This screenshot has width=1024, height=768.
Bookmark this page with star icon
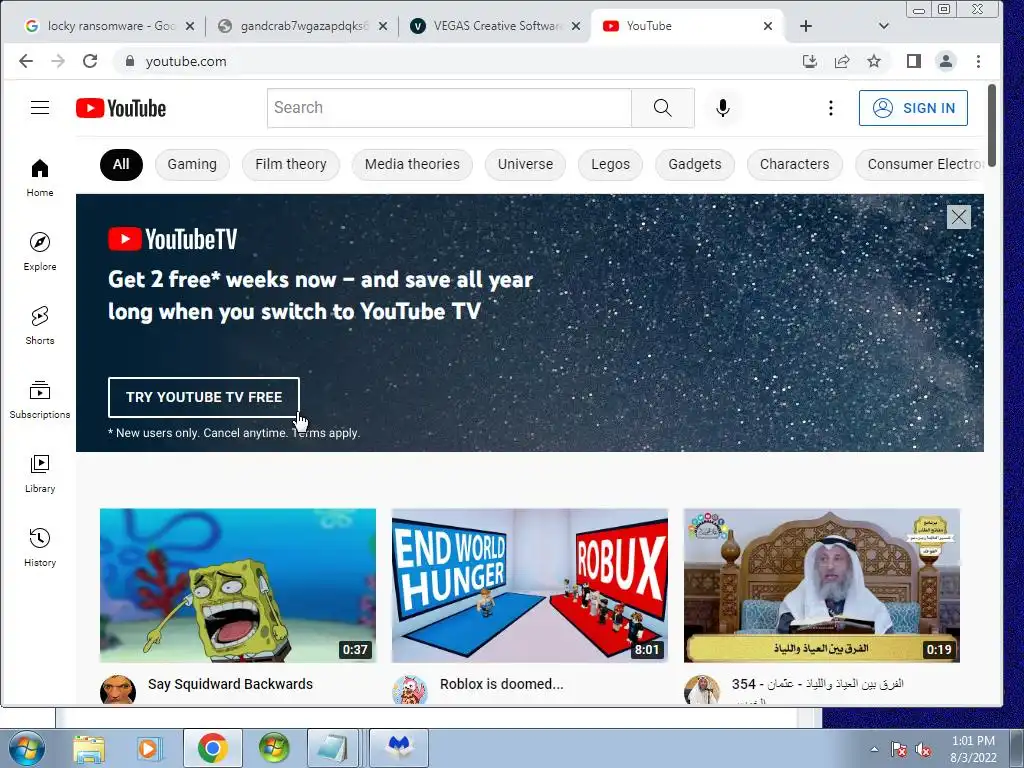click(874, 61)
